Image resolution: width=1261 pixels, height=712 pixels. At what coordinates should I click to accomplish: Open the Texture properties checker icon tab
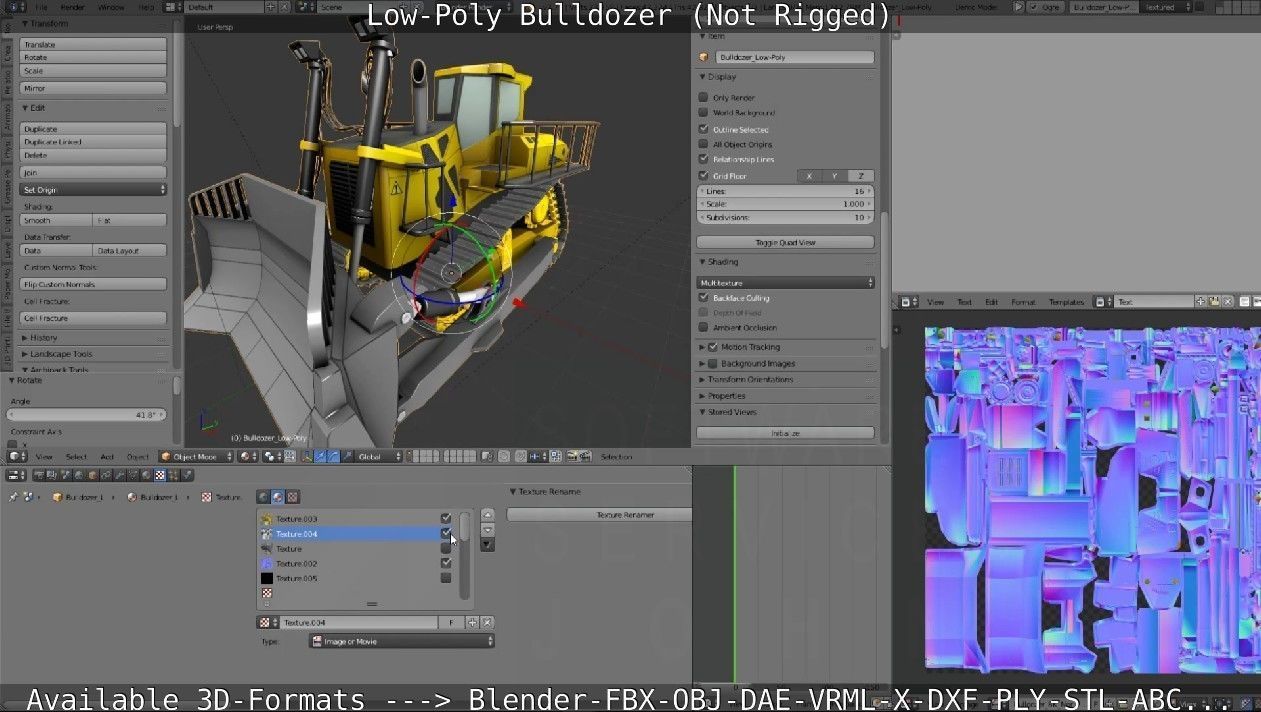159,474
